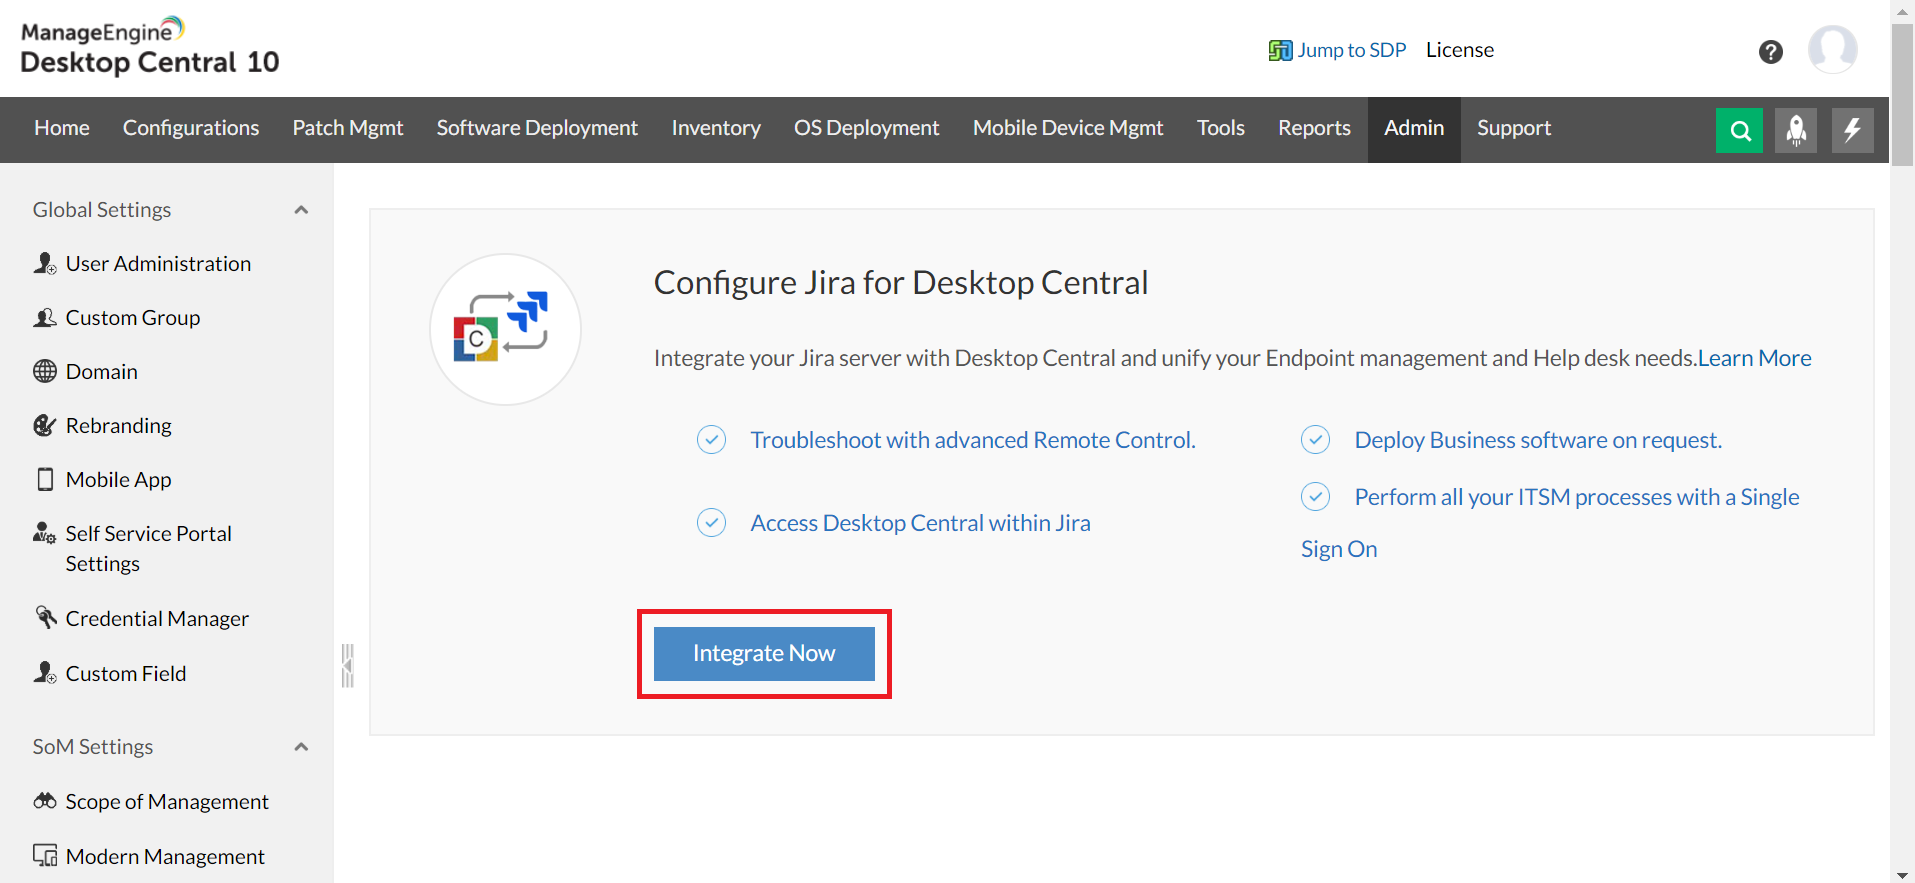This screenshot has height=883, width=1915.
Task: Open Self Service Portal Settings
Action: pyautogui.click(x=149, y=549)
